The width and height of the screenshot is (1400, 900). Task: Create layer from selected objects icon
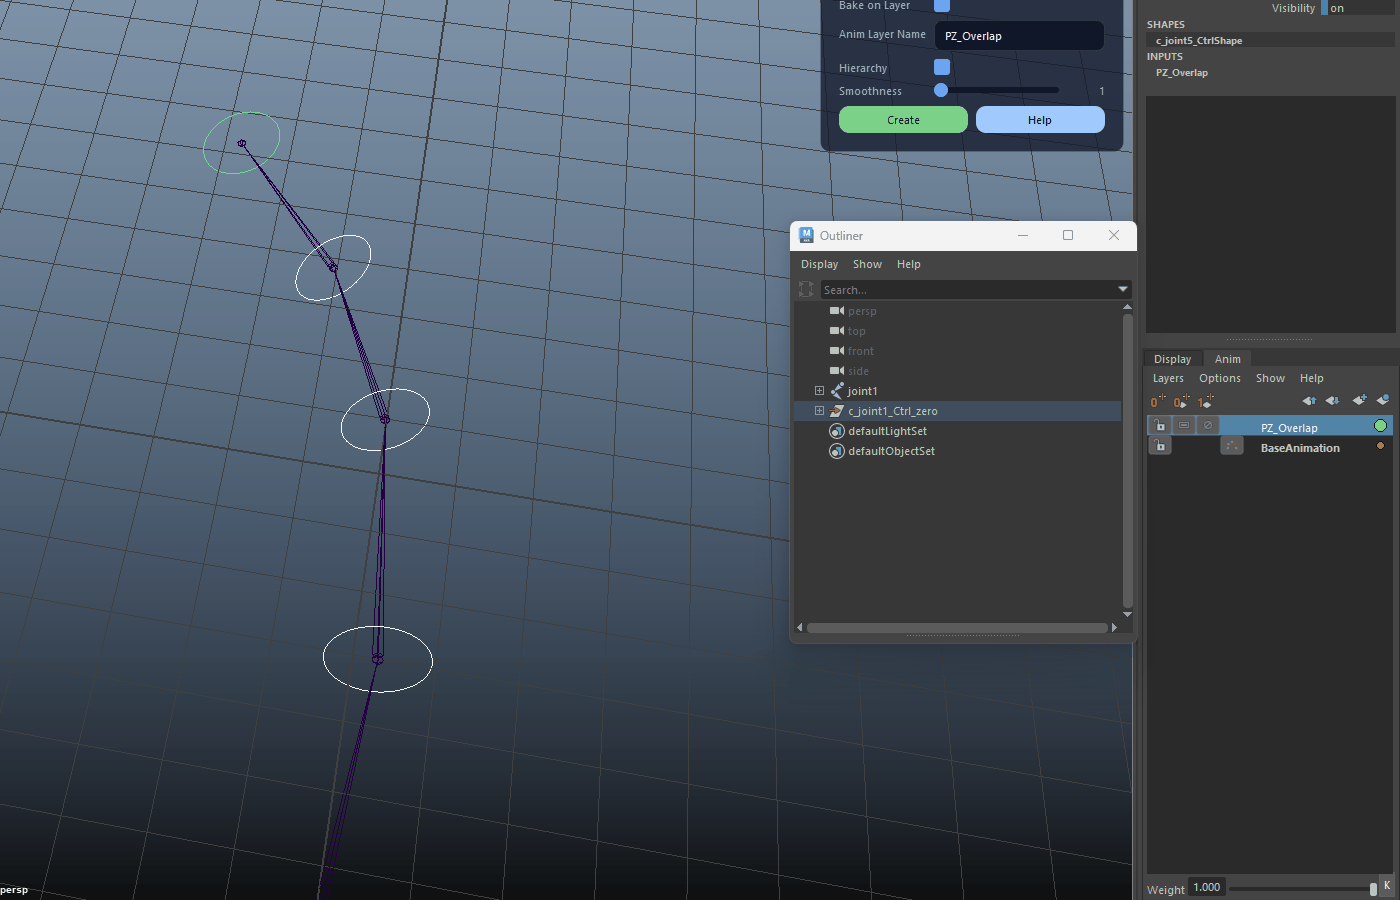pyautogui.click(x=1382, y=401)
